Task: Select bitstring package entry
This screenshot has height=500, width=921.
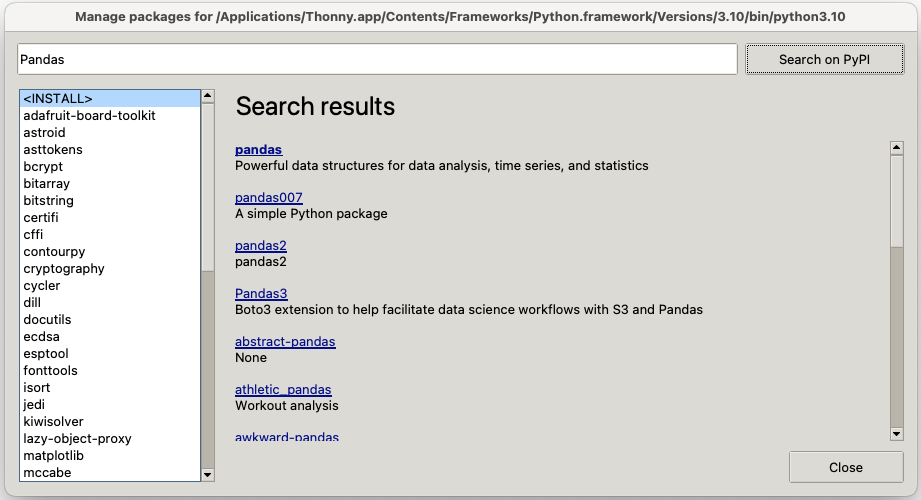Action: (110, 201)
